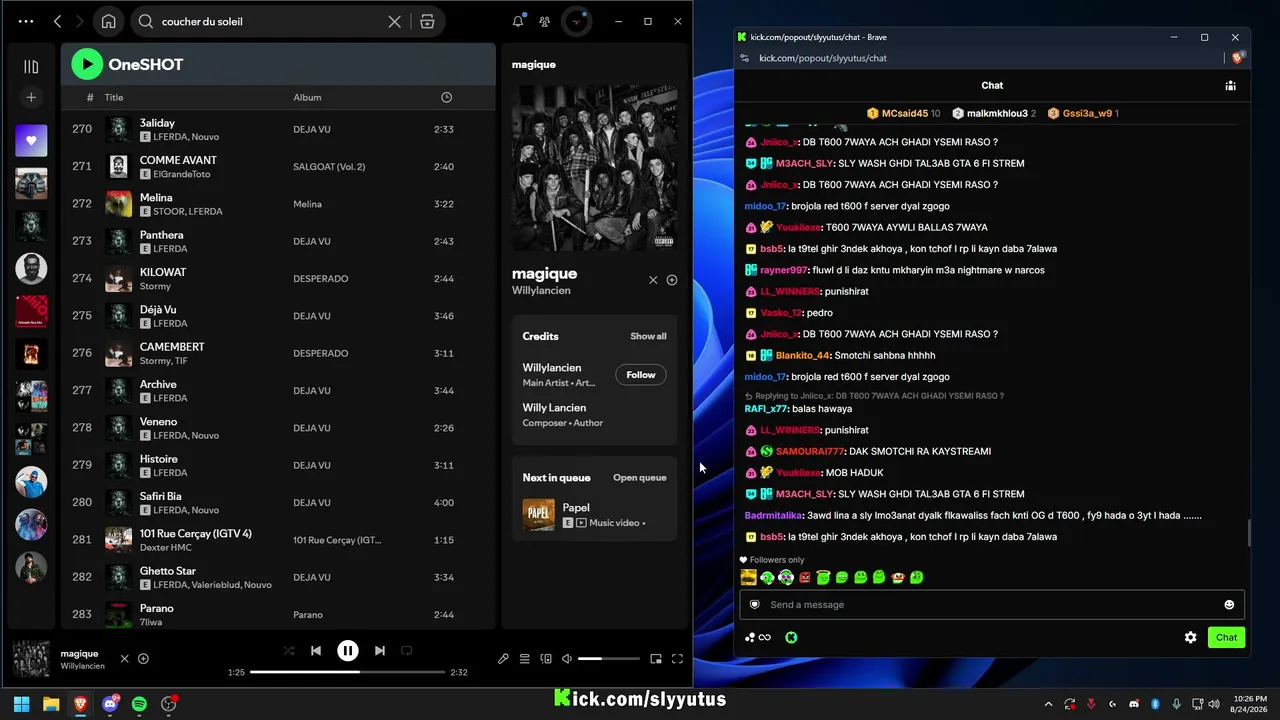Screen dimensions: 1280x720
Task: Toggle the queue view
Action: 524,659
